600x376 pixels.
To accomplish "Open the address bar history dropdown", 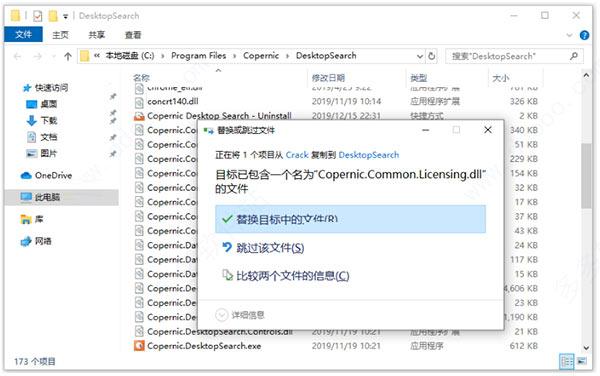I will [x=419, y=56].
